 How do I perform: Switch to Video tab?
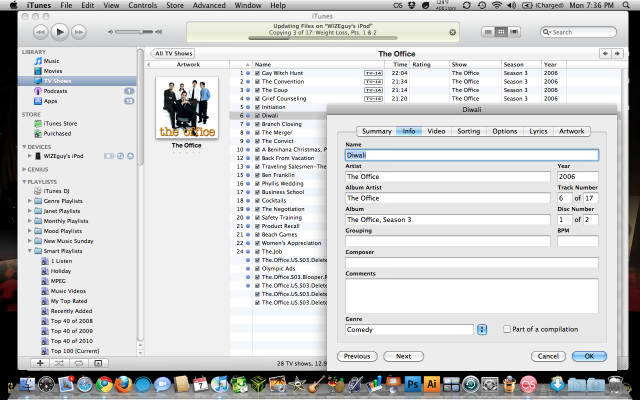tap(436, 131)
